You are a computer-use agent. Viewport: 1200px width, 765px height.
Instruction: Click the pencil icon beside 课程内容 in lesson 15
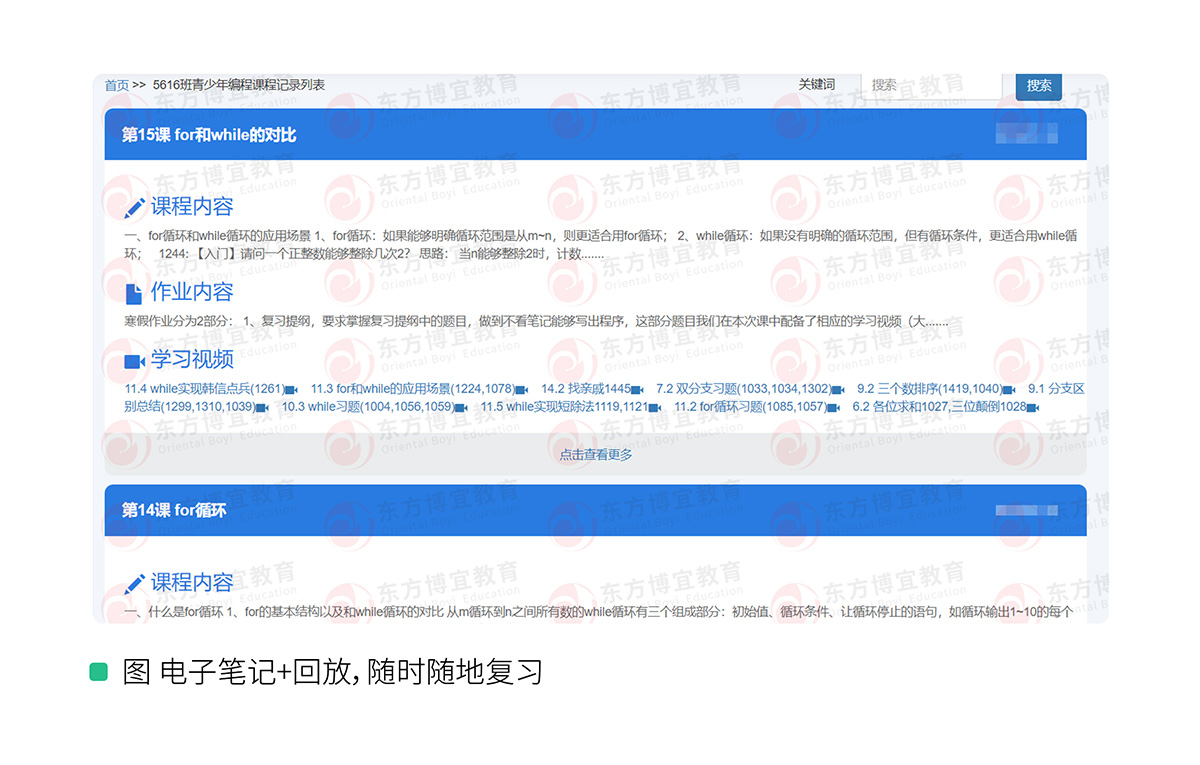click(134, 208)
